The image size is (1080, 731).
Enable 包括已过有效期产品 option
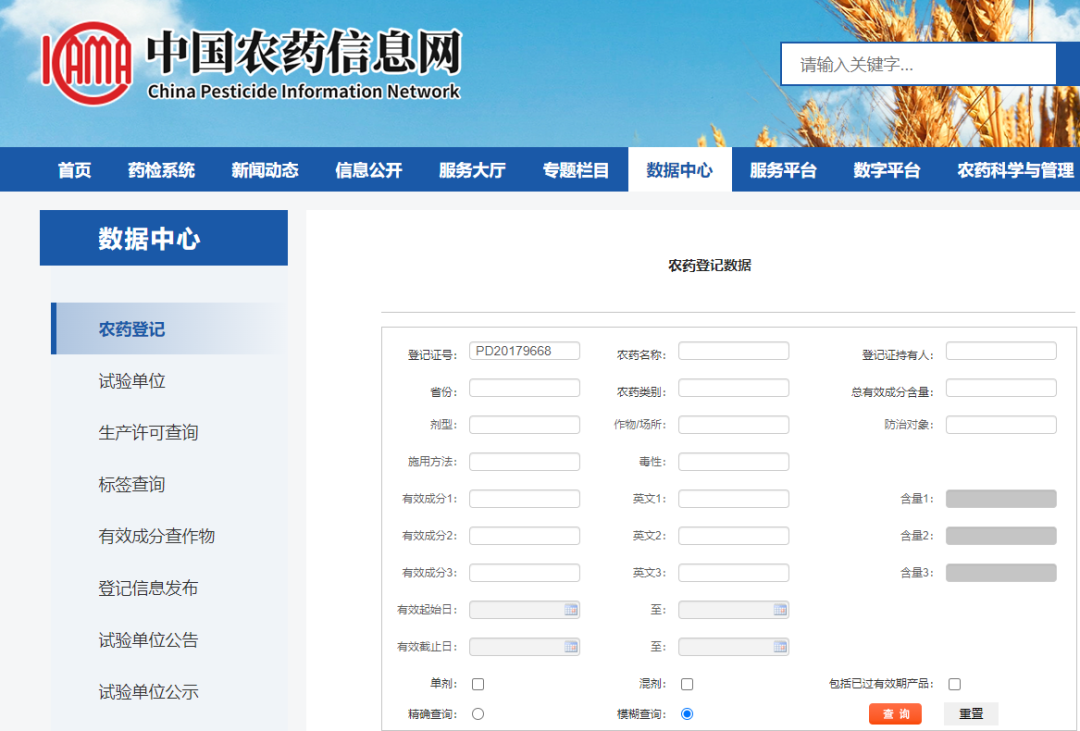pyautogui.click(x=954, y=683)
